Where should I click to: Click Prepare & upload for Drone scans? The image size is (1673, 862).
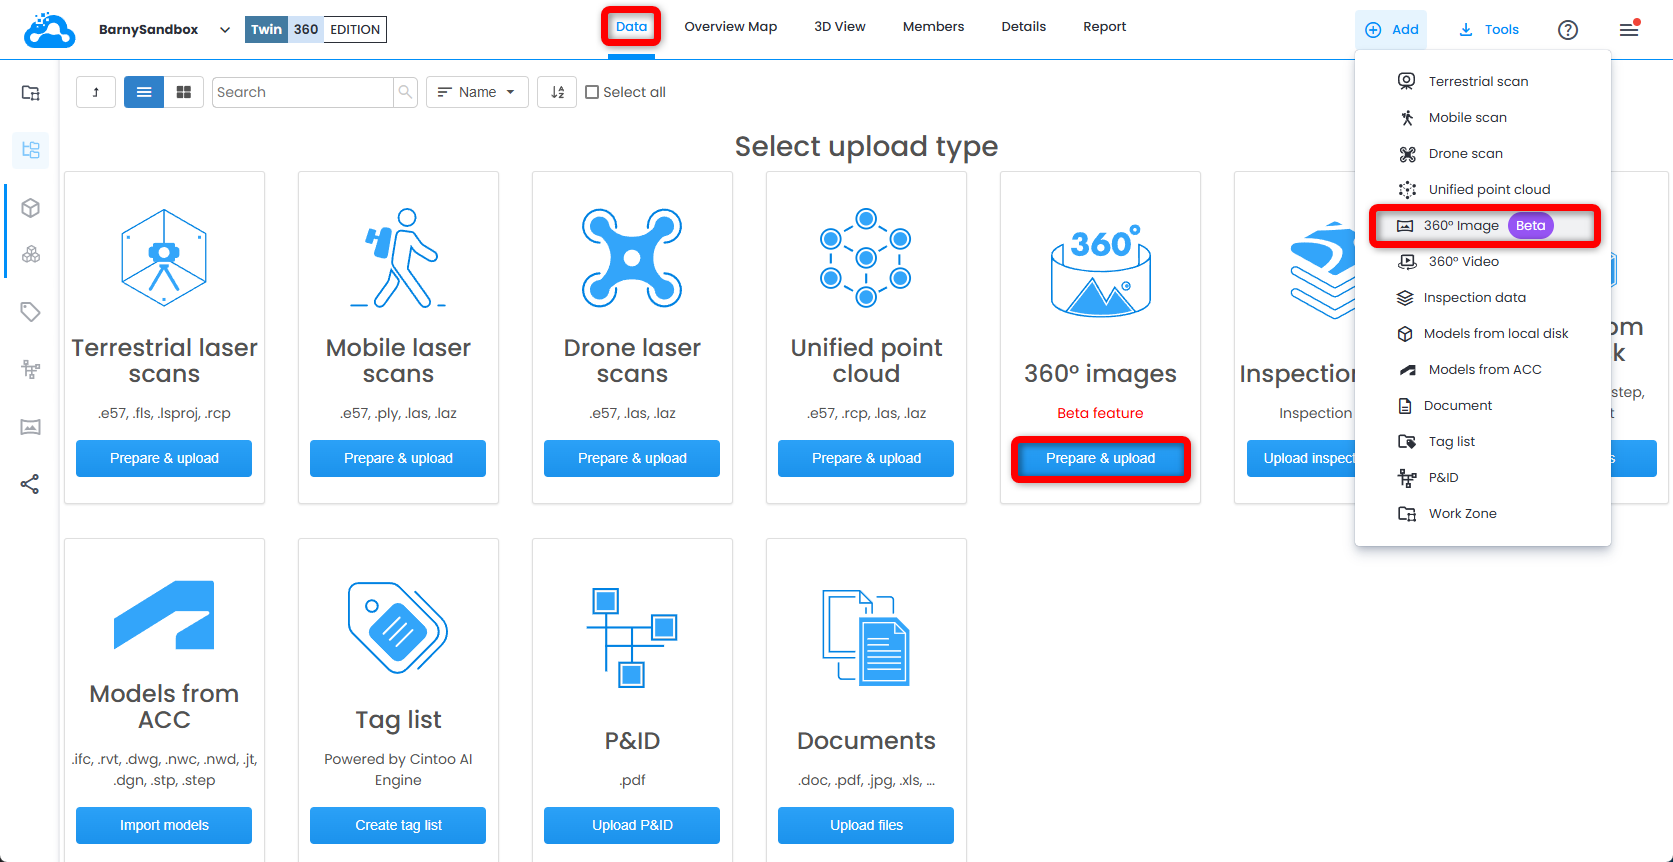632,458
